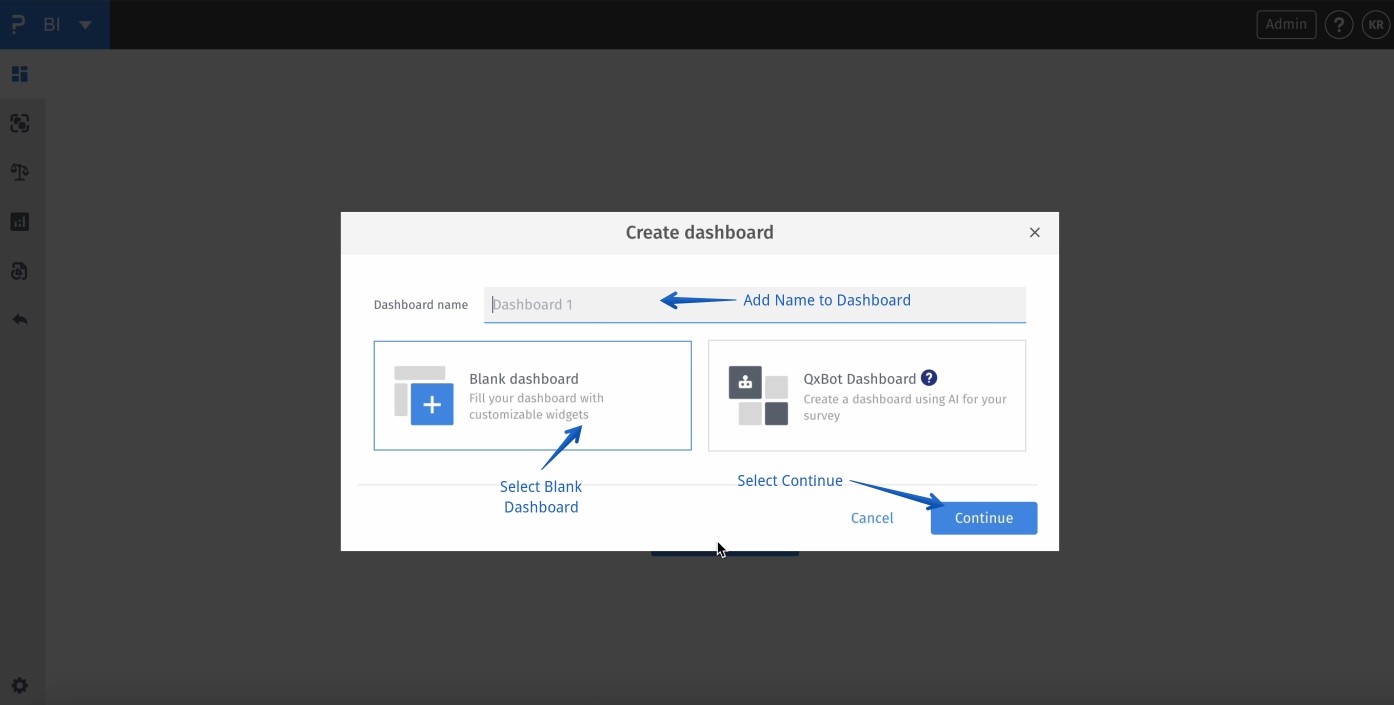Click the back arrow icon in the sidebar
Screen dimensions: 1394x705
coord(20,320)
